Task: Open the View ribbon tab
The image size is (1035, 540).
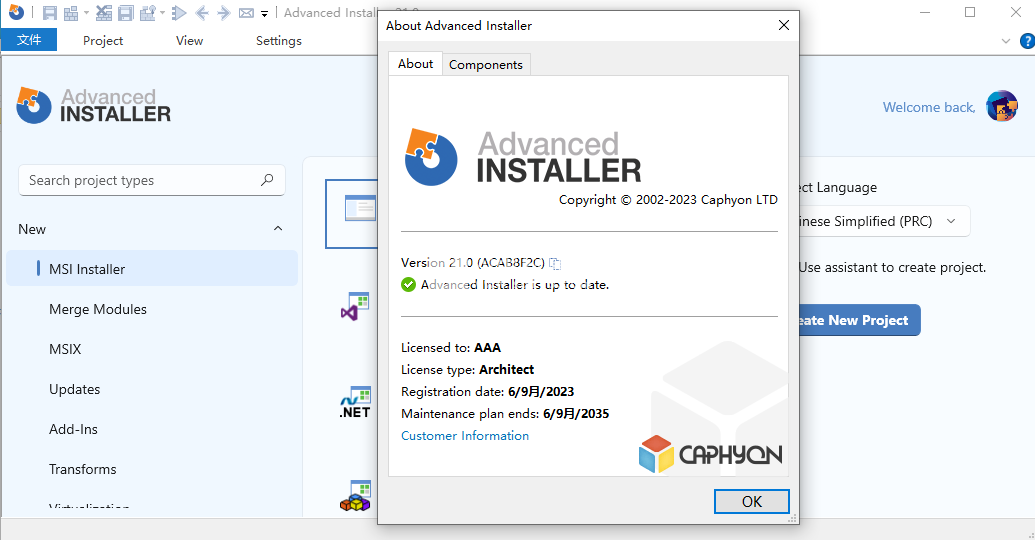Action: tap(189, 40)
